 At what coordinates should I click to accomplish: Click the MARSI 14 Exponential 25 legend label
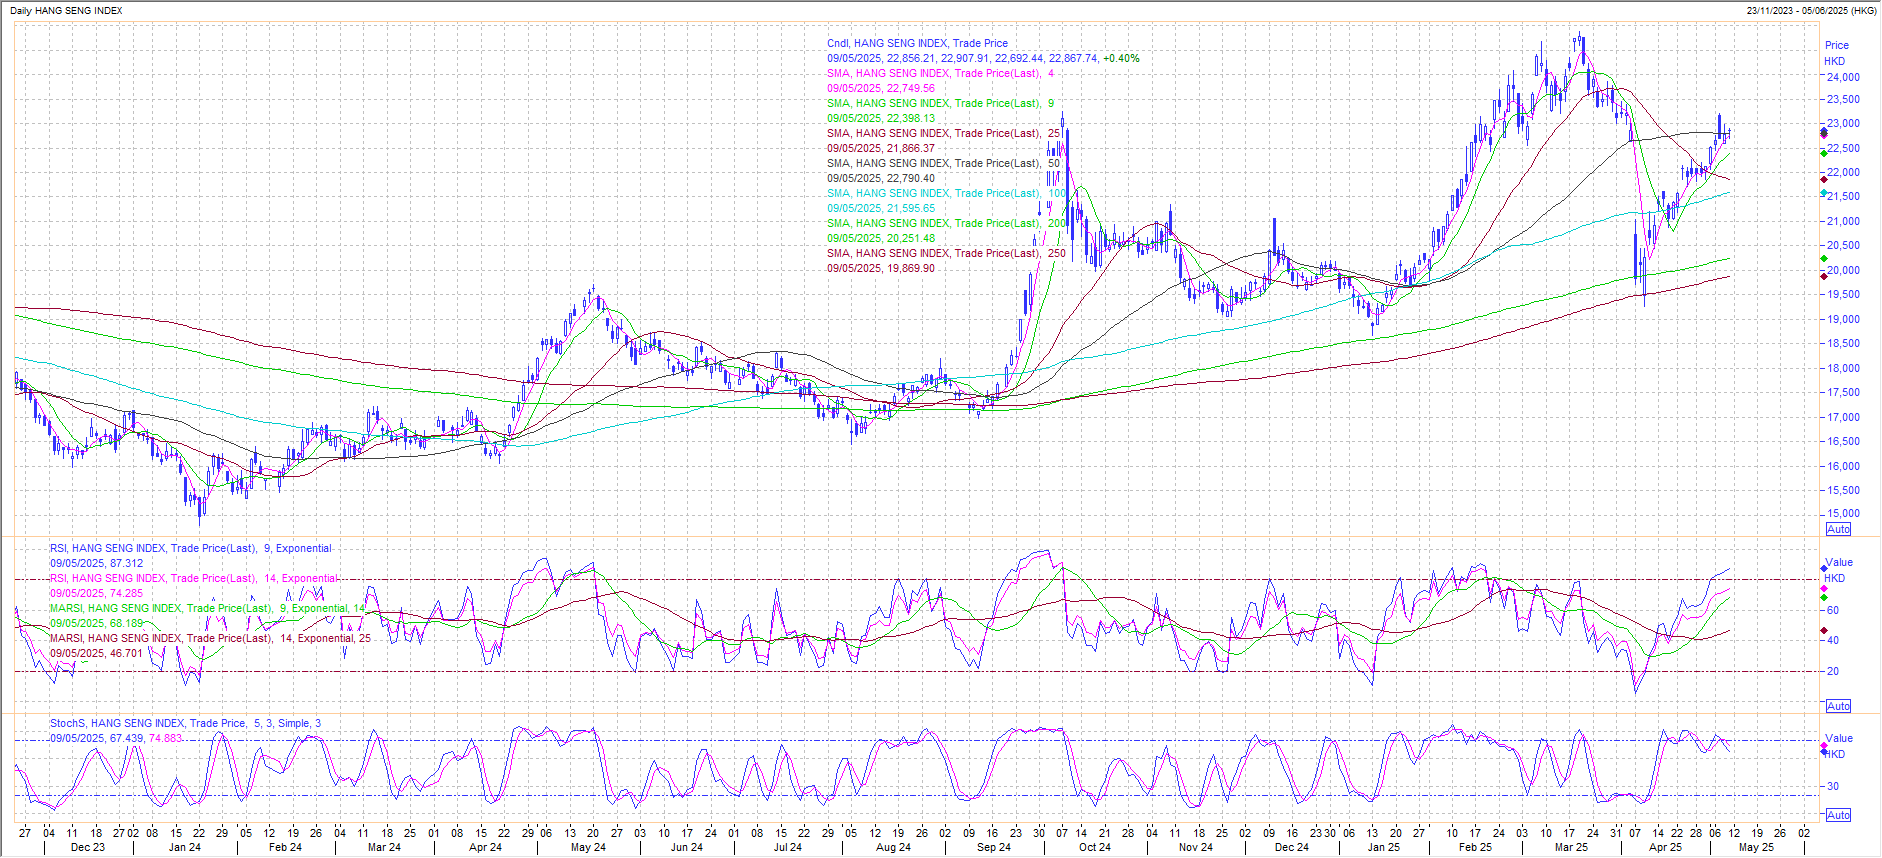coord(210,638)
